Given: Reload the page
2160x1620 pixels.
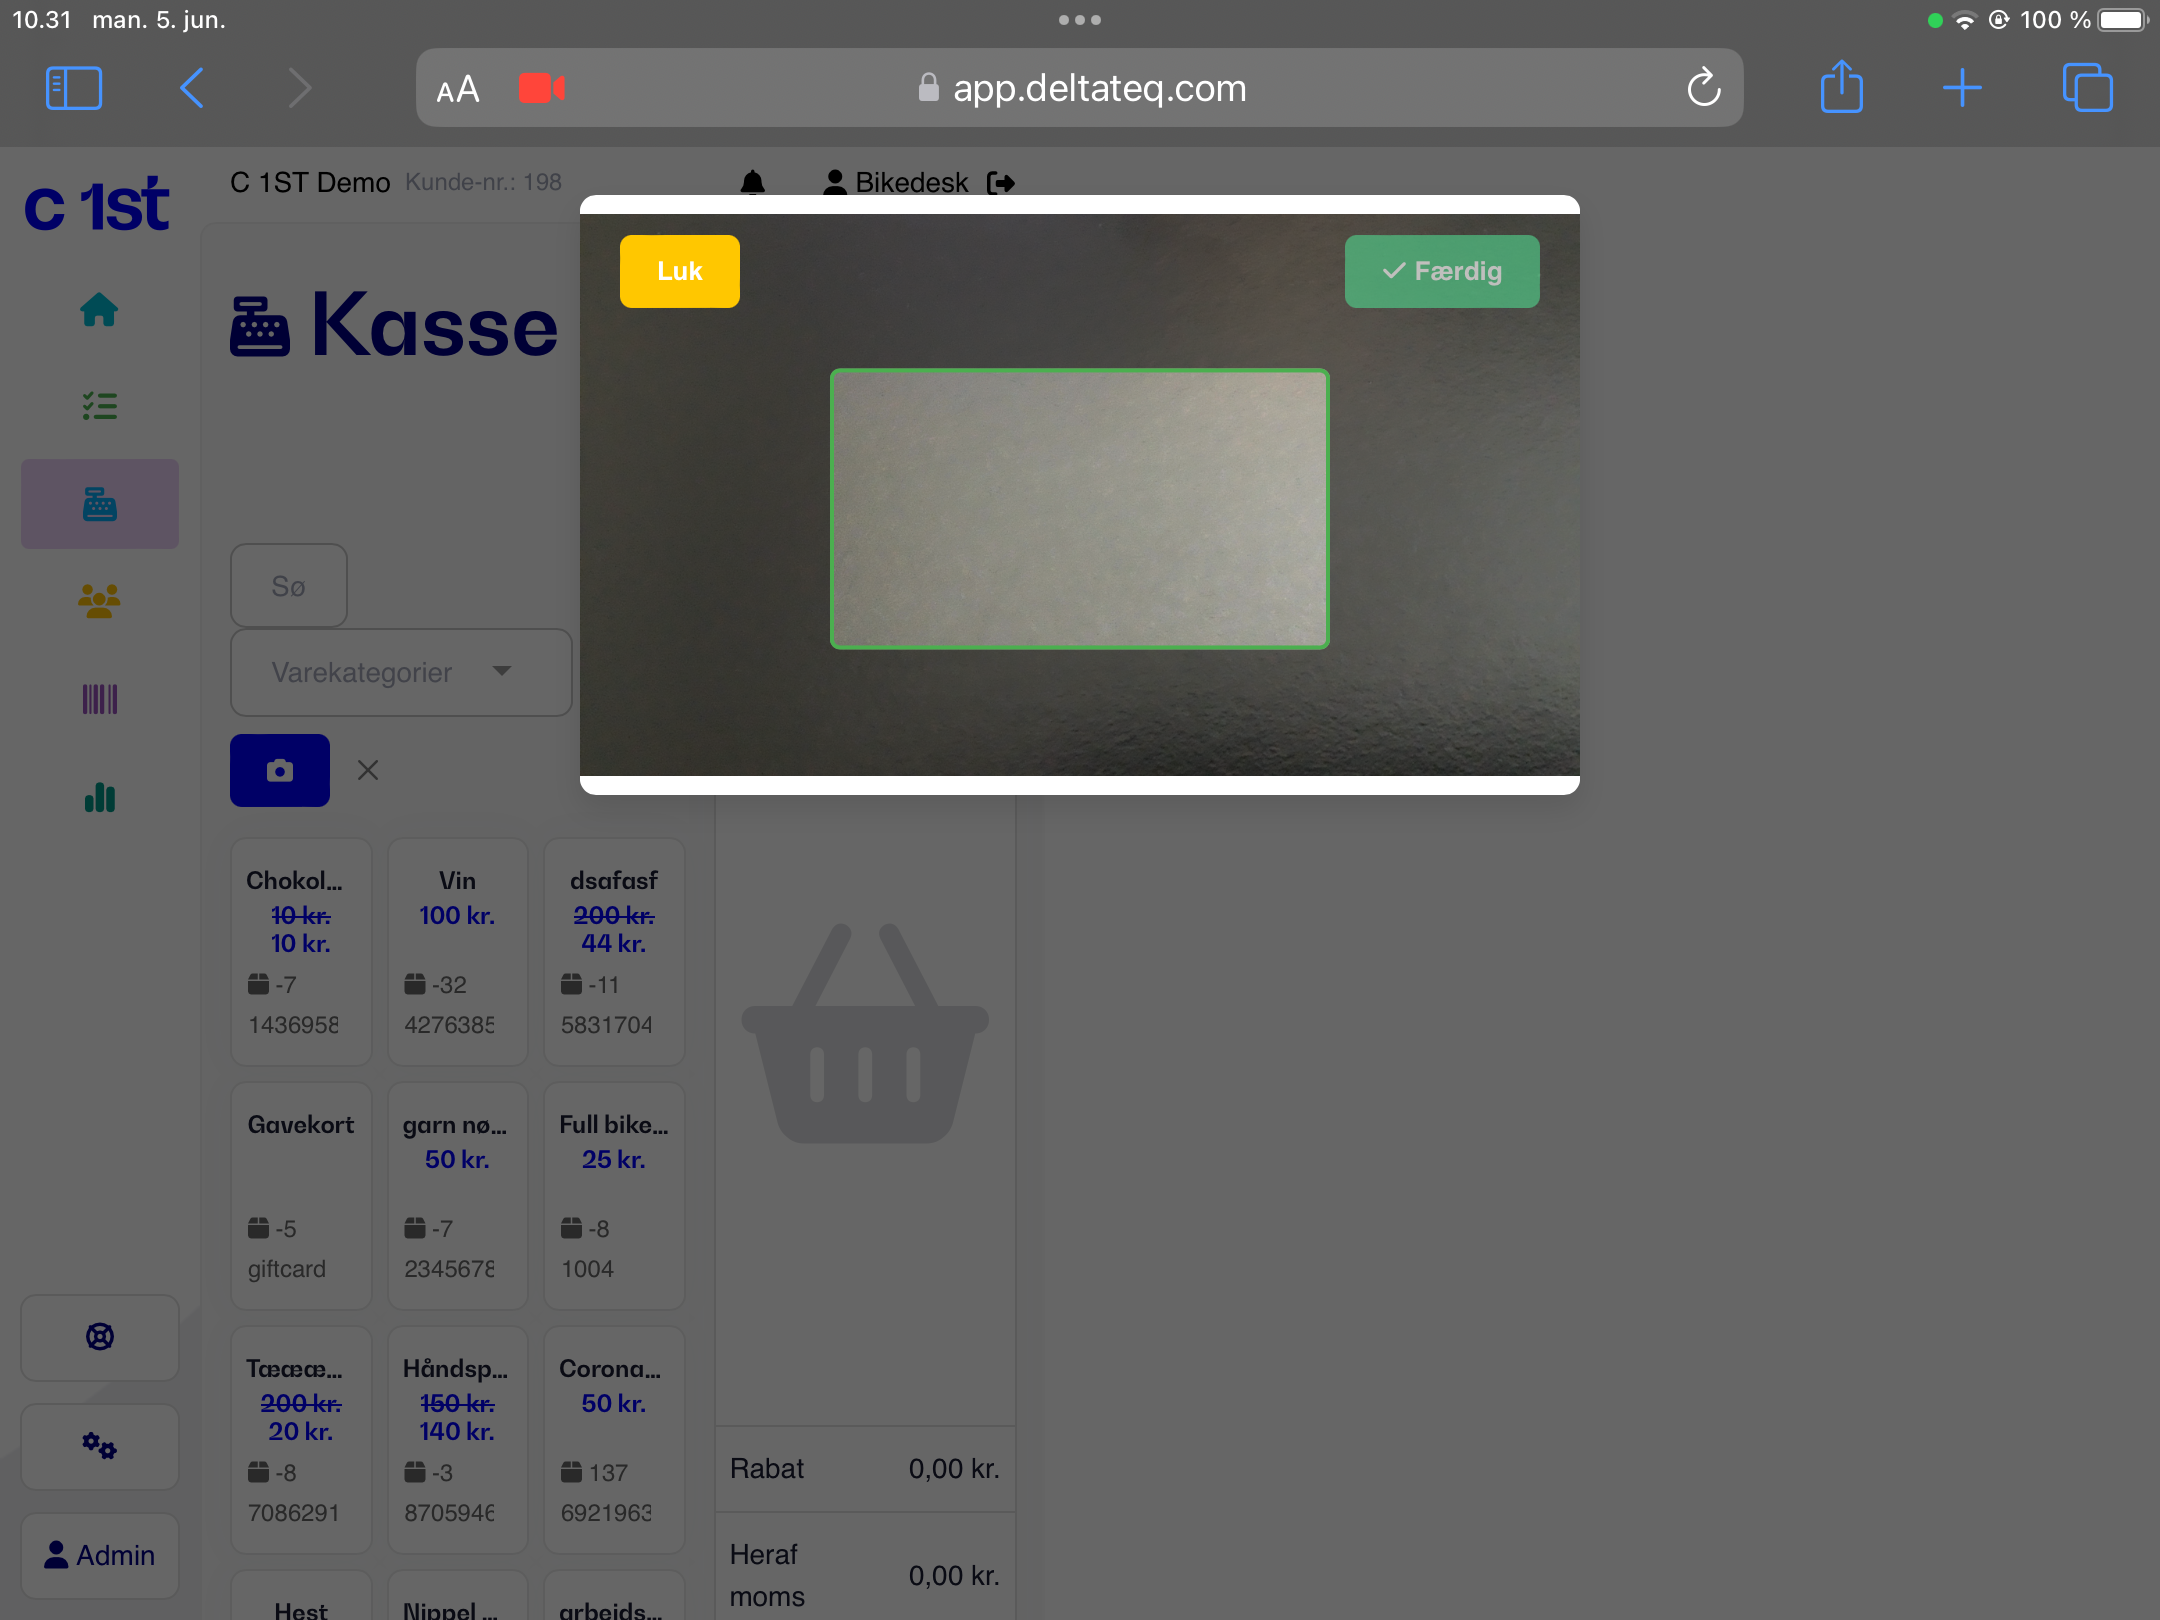Looking at the screenshot, I should [x=1704, y=88].
